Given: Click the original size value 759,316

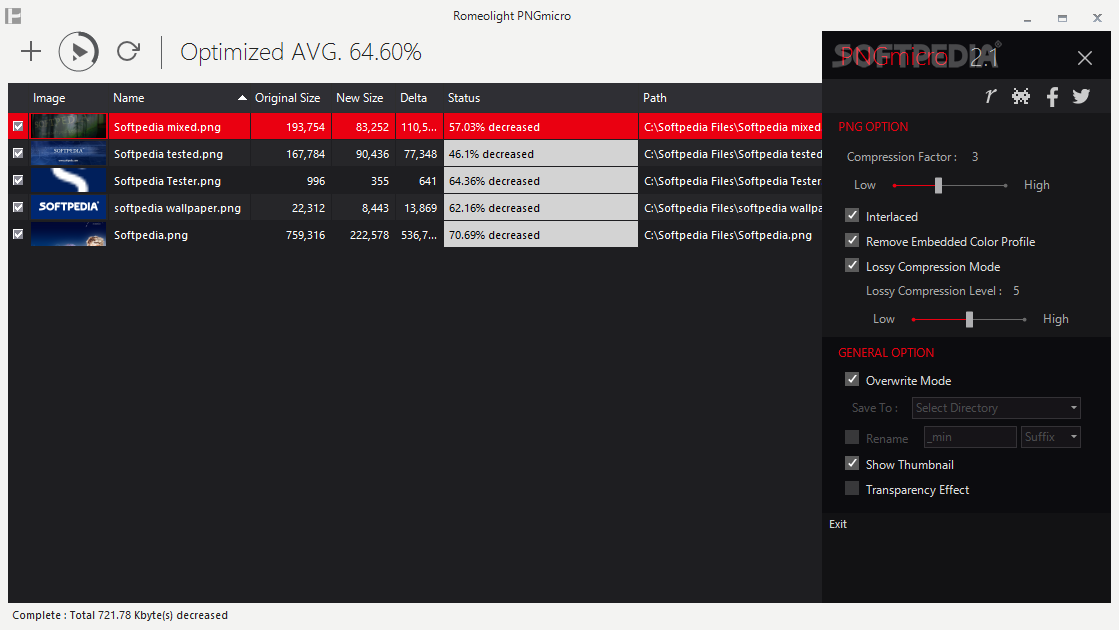Looking at the screenshot, I should point(305,235).
